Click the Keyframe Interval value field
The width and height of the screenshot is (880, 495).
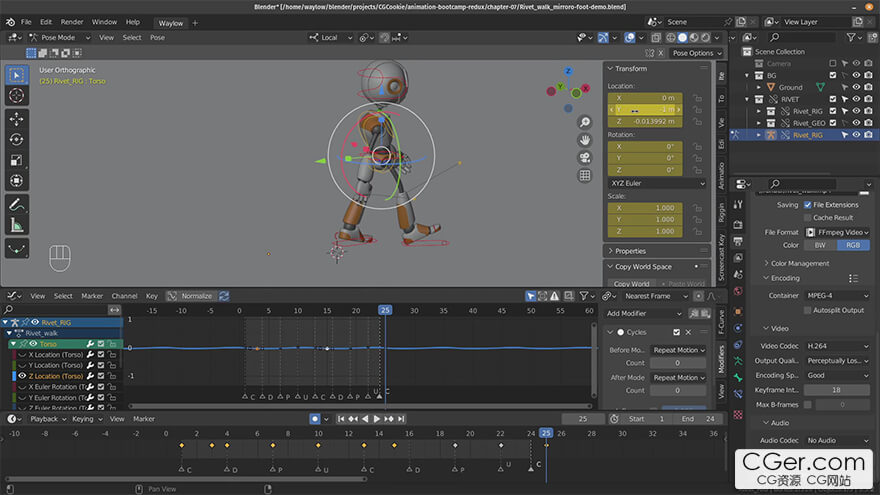pos(837,390)
